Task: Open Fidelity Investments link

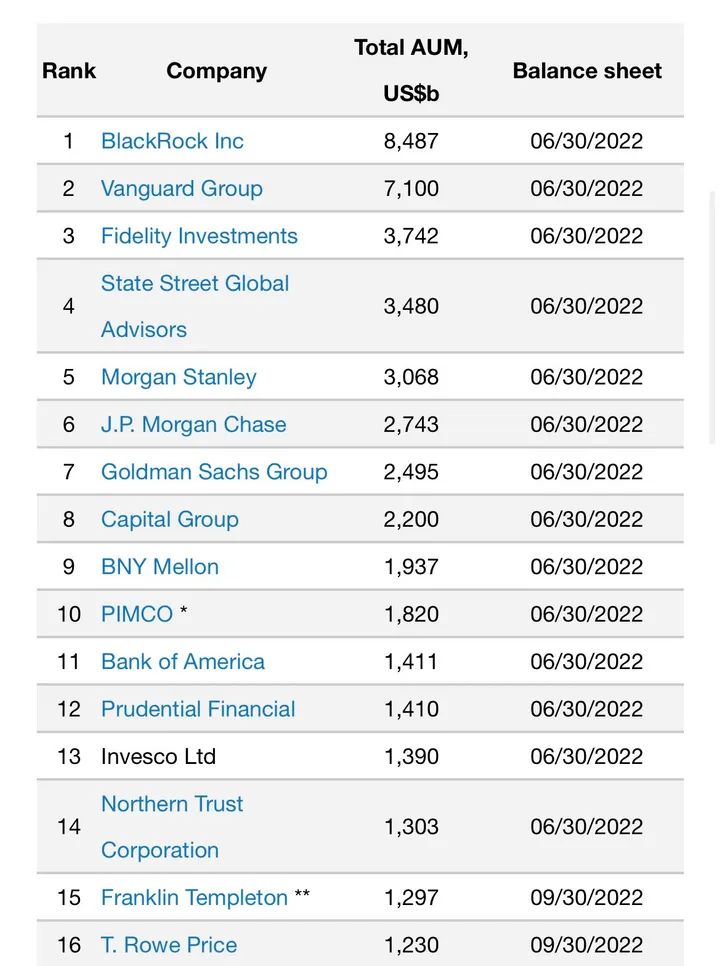Action: click(199, 236)
